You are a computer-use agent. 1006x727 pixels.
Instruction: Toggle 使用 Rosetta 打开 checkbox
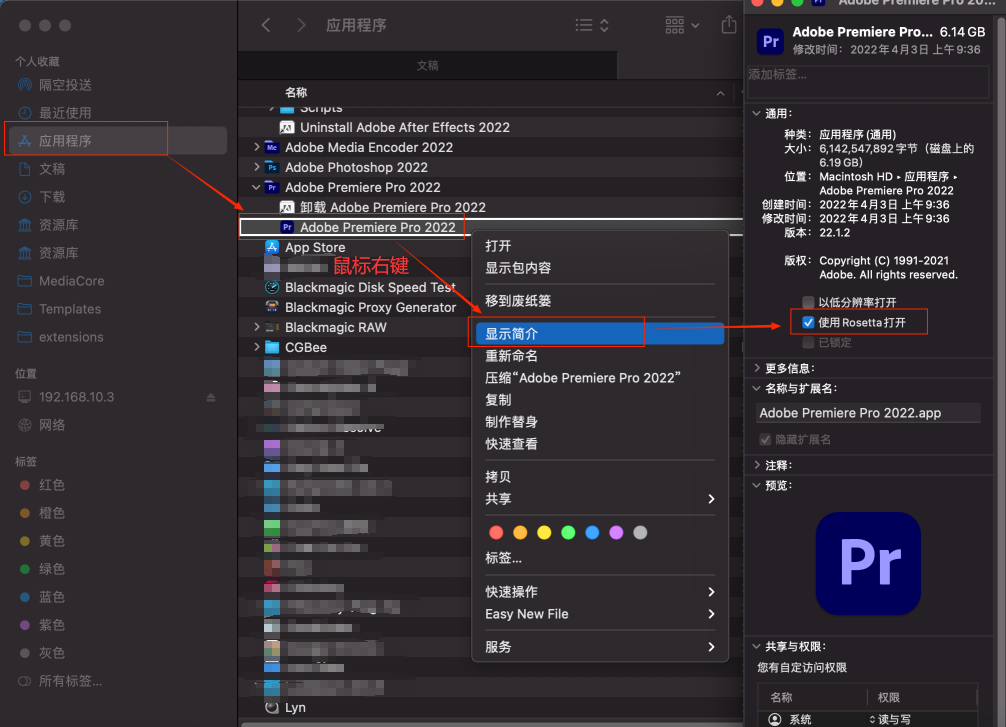pos(808,322)
